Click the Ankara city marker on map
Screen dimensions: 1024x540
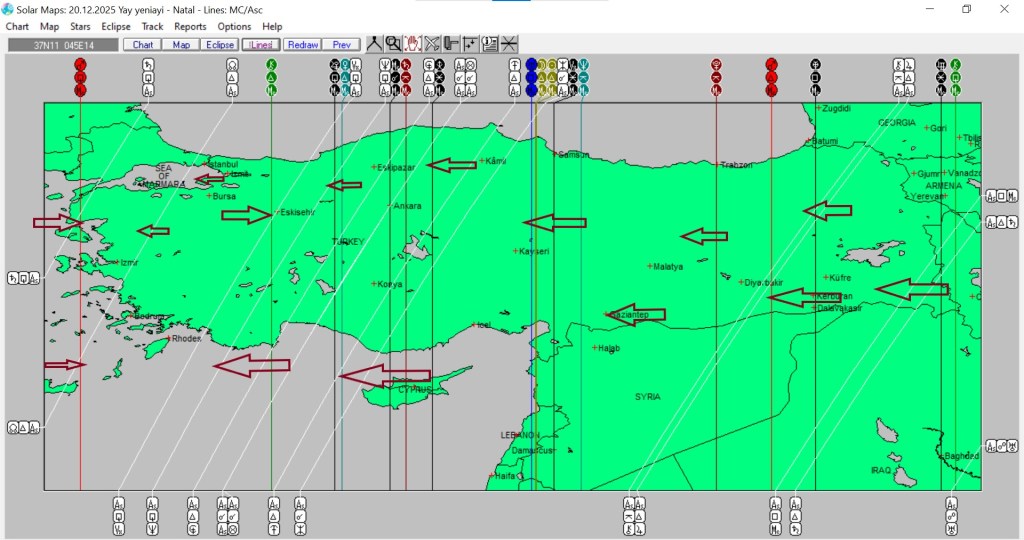coord(391,206)
